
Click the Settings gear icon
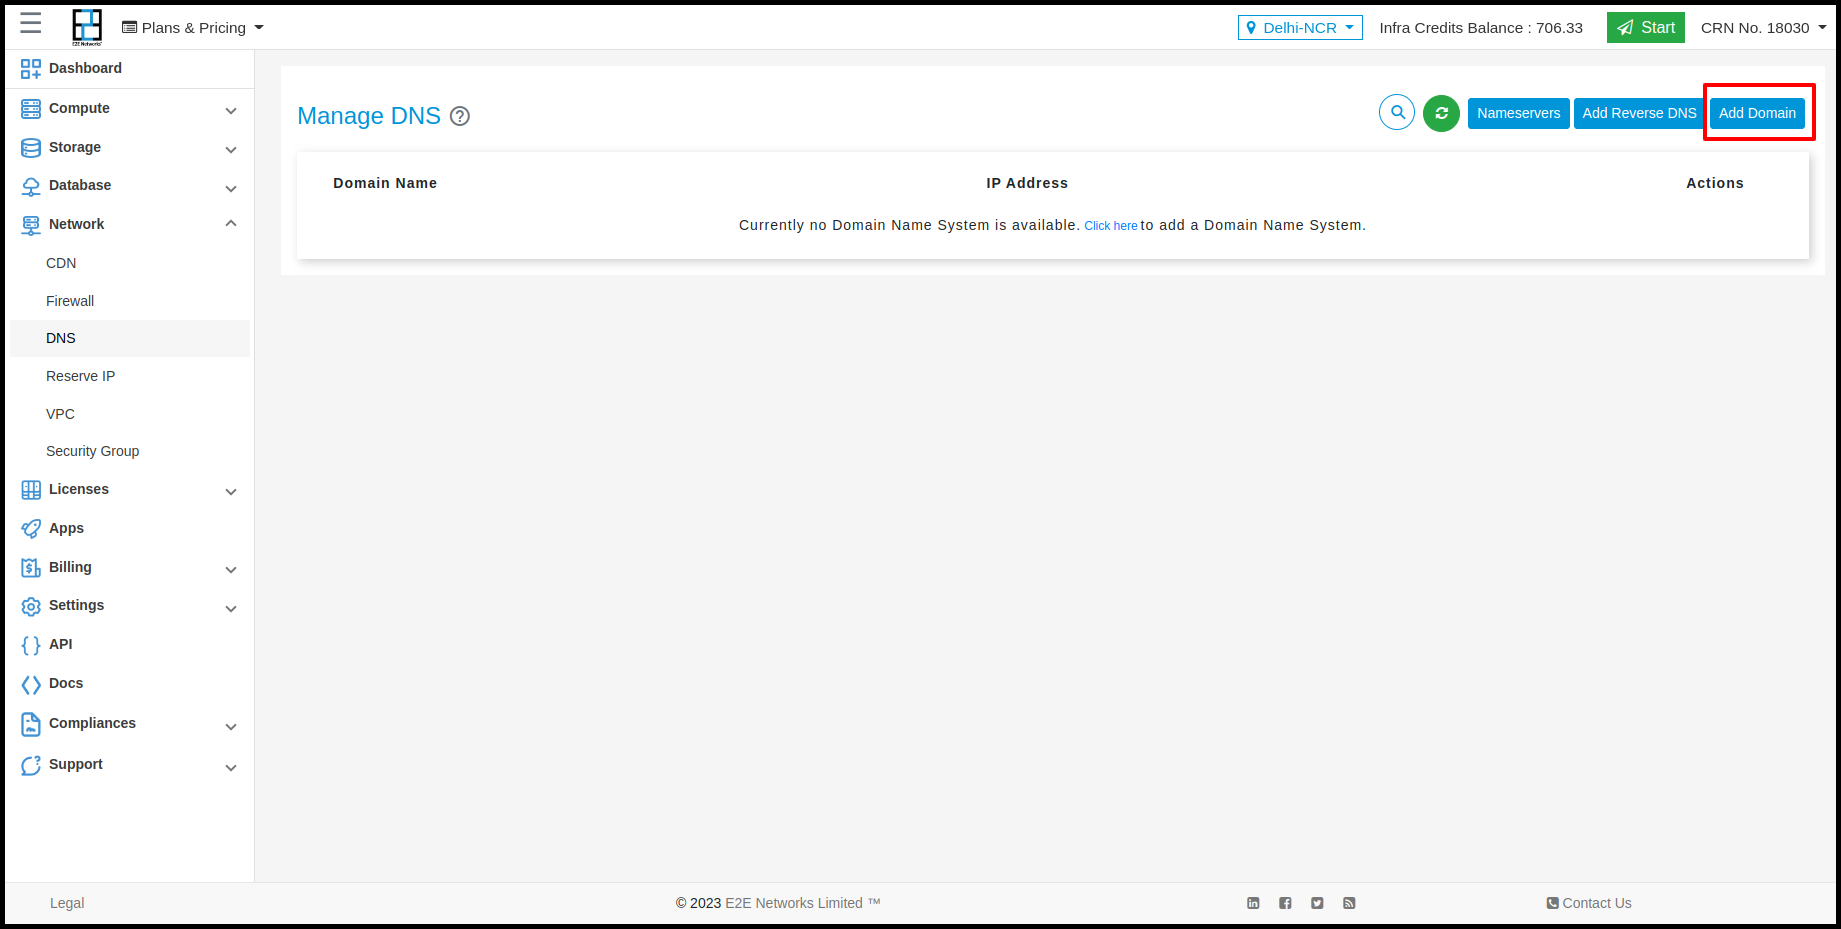[x=31, y=606]
